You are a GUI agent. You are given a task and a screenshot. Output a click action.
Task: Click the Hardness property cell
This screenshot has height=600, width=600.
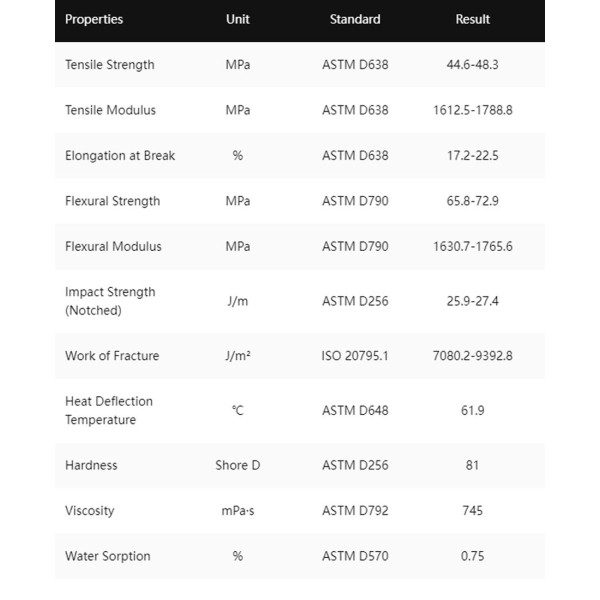(91, 465)
